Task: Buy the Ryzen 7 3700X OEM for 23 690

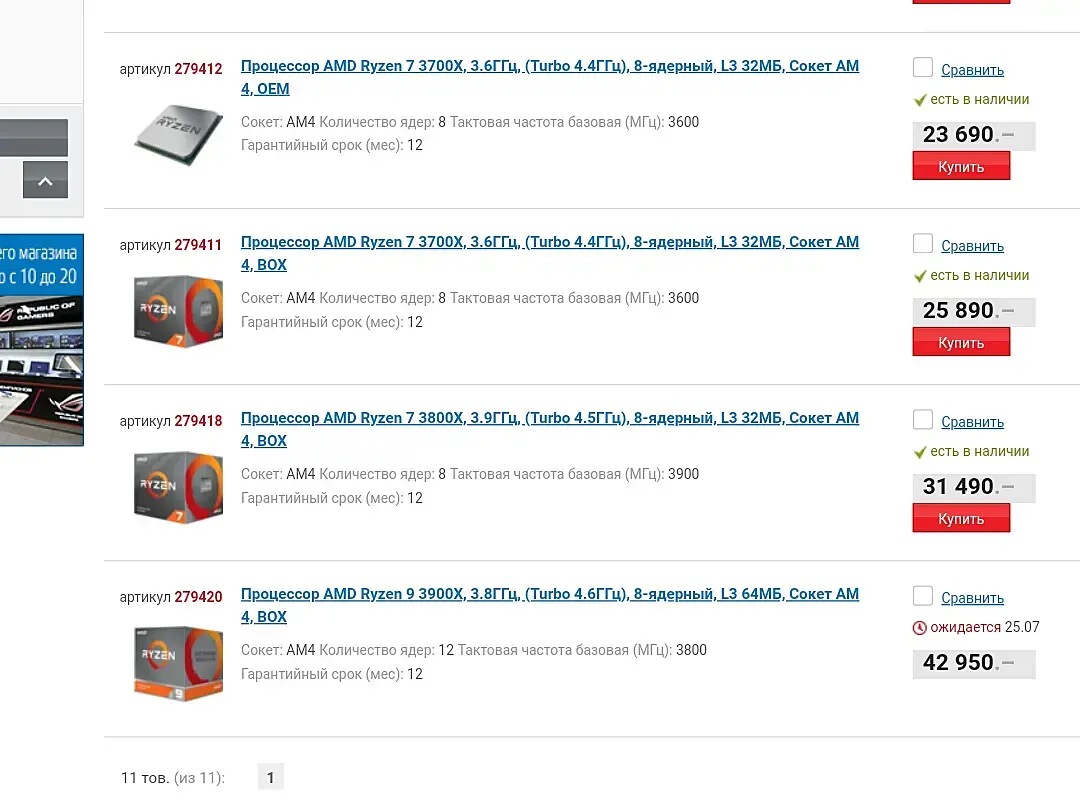Action: click(961, 166)
